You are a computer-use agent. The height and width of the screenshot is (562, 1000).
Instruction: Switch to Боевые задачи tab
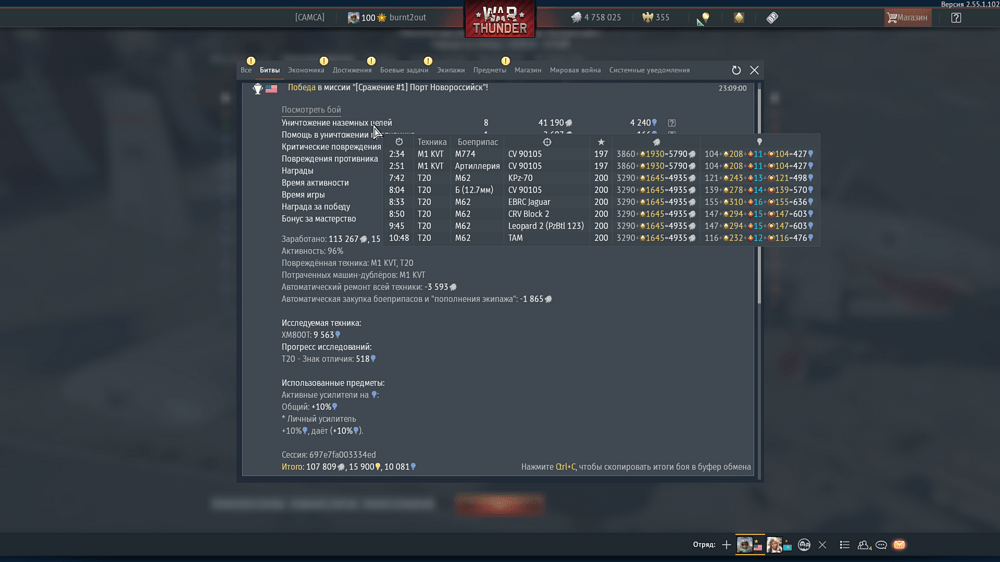tap(404, 70)
